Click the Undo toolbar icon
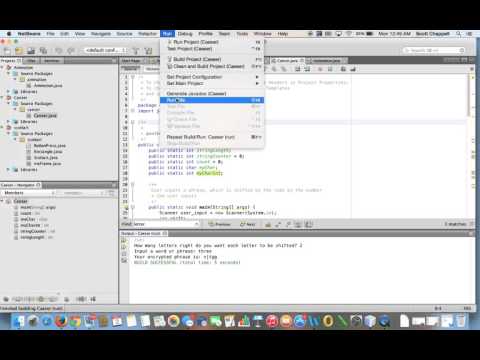The image size is (480, 360). coord(59,51)
